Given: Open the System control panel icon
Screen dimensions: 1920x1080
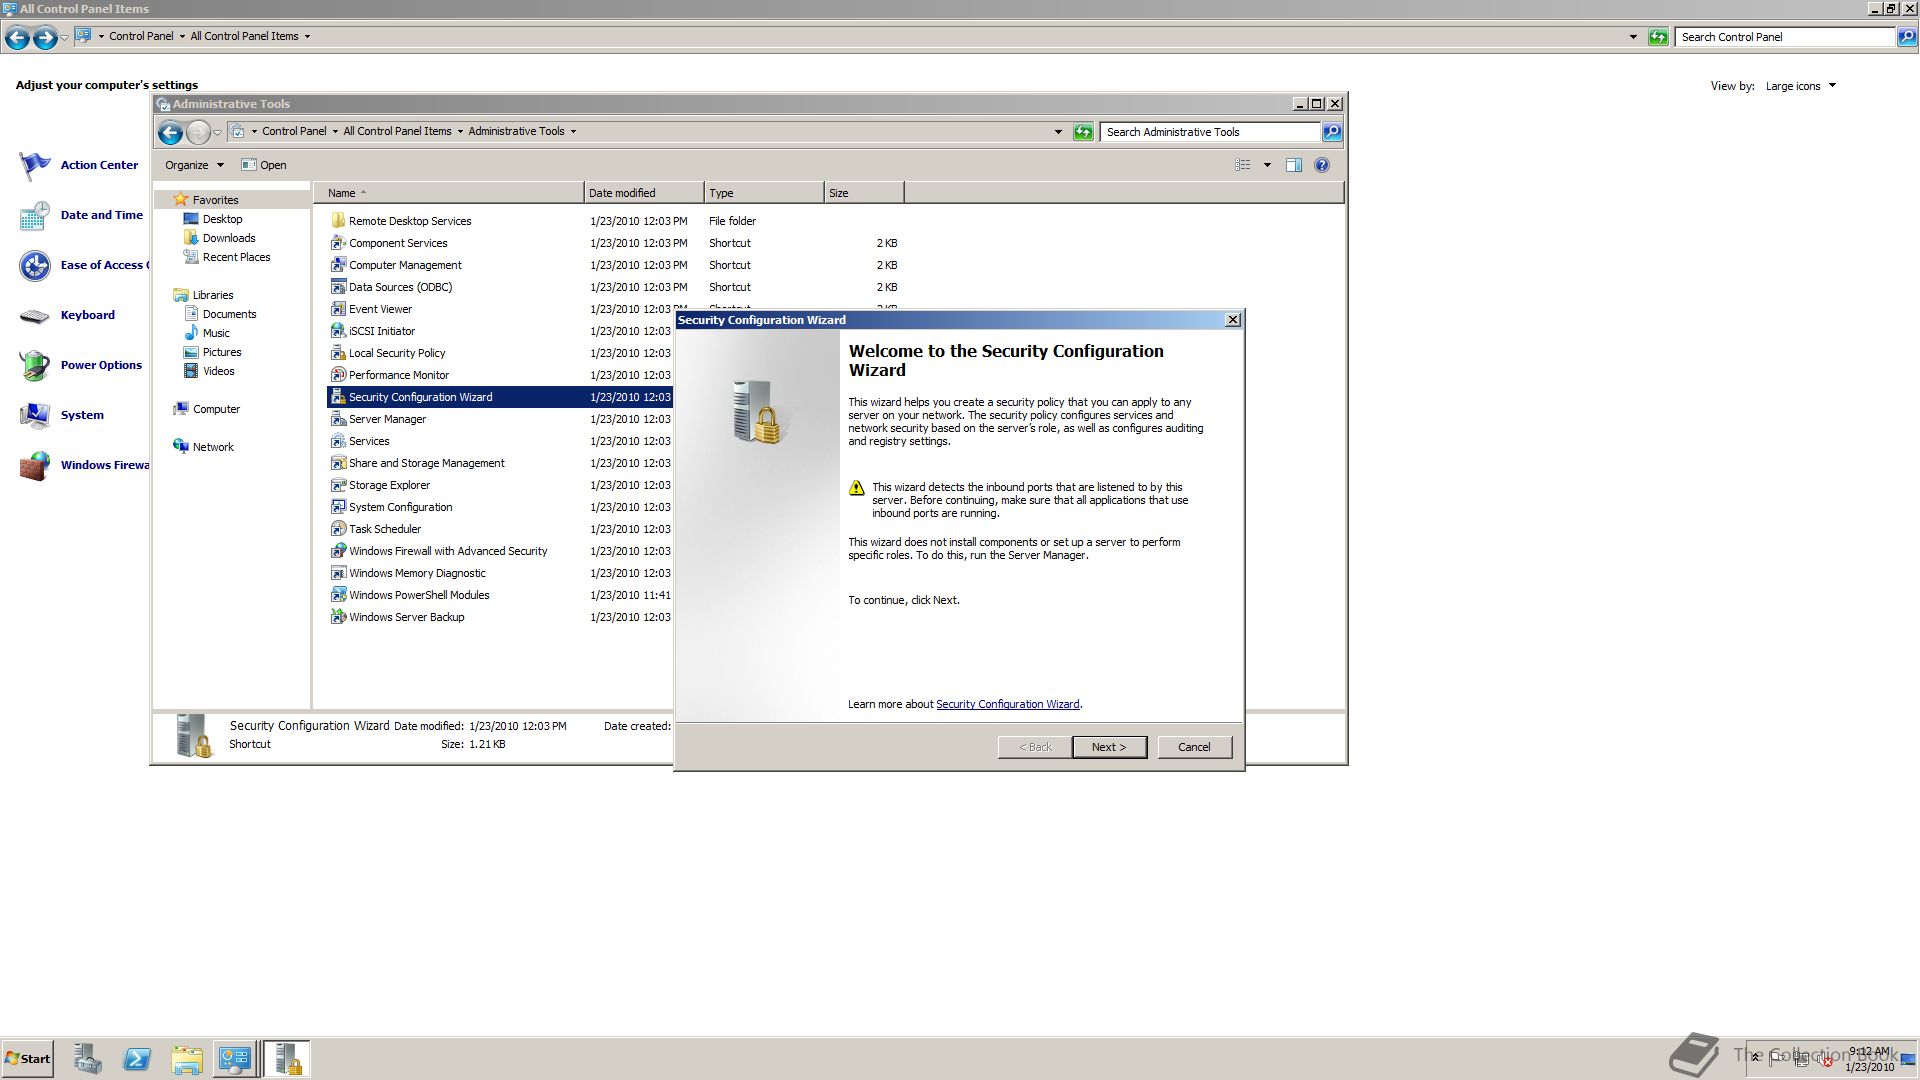Looking at the screenshot, I should pos(35,415).
